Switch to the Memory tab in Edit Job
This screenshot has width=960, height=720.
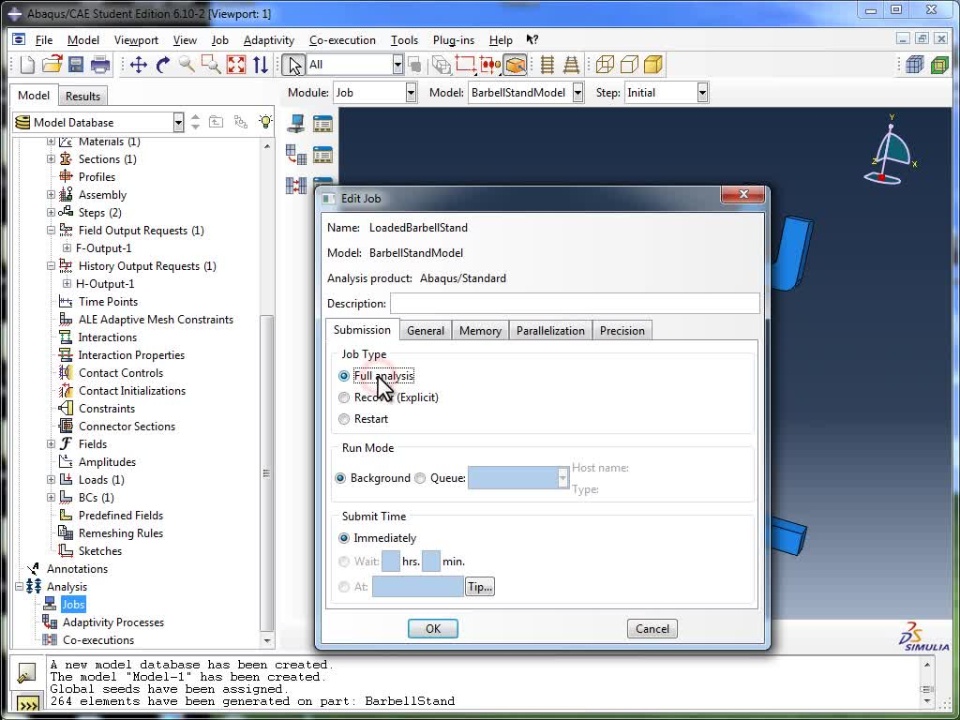point(480,331)
